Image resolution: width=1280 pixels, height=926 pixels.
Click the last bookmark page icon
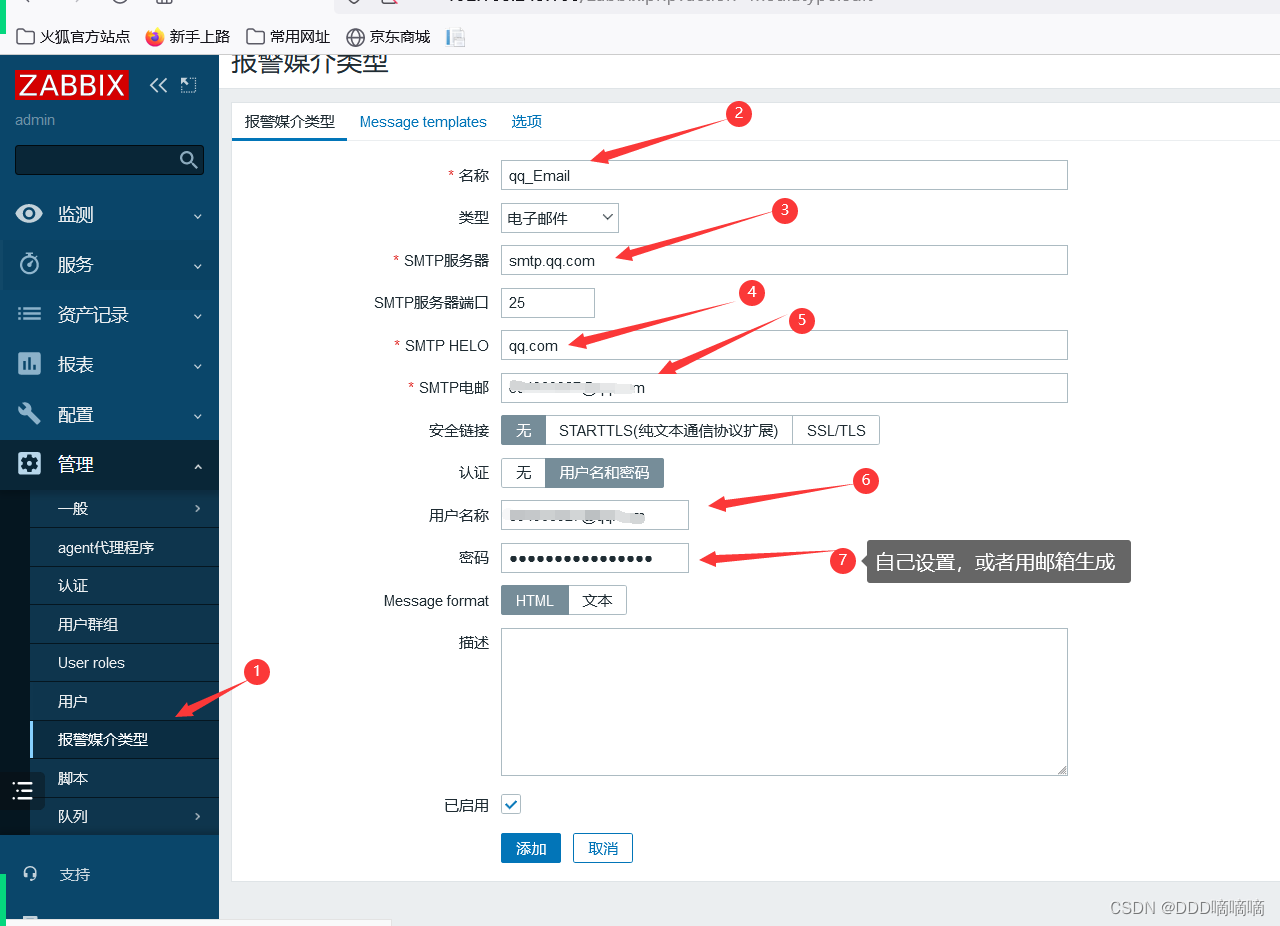tap(456, 37)
